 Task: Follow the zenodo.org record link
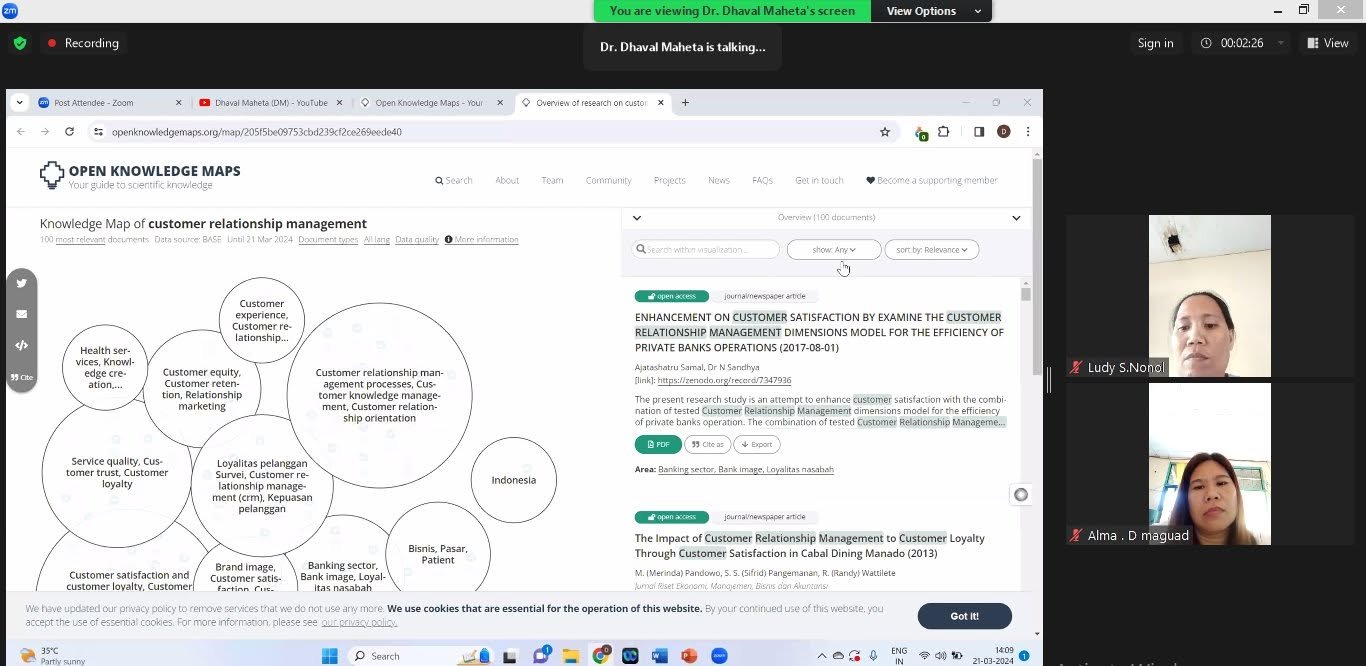(724, 380)
